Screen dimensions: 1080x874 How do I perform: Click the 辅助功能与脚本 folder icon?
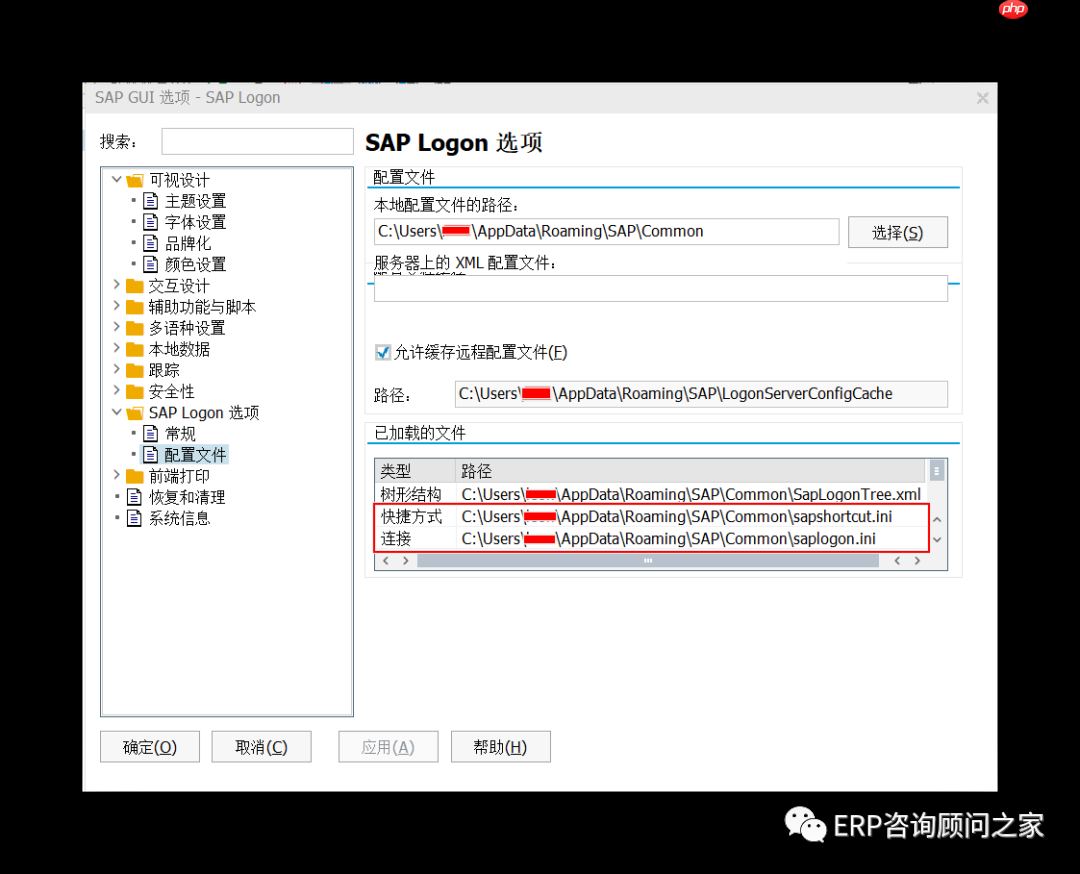[134, 306]
